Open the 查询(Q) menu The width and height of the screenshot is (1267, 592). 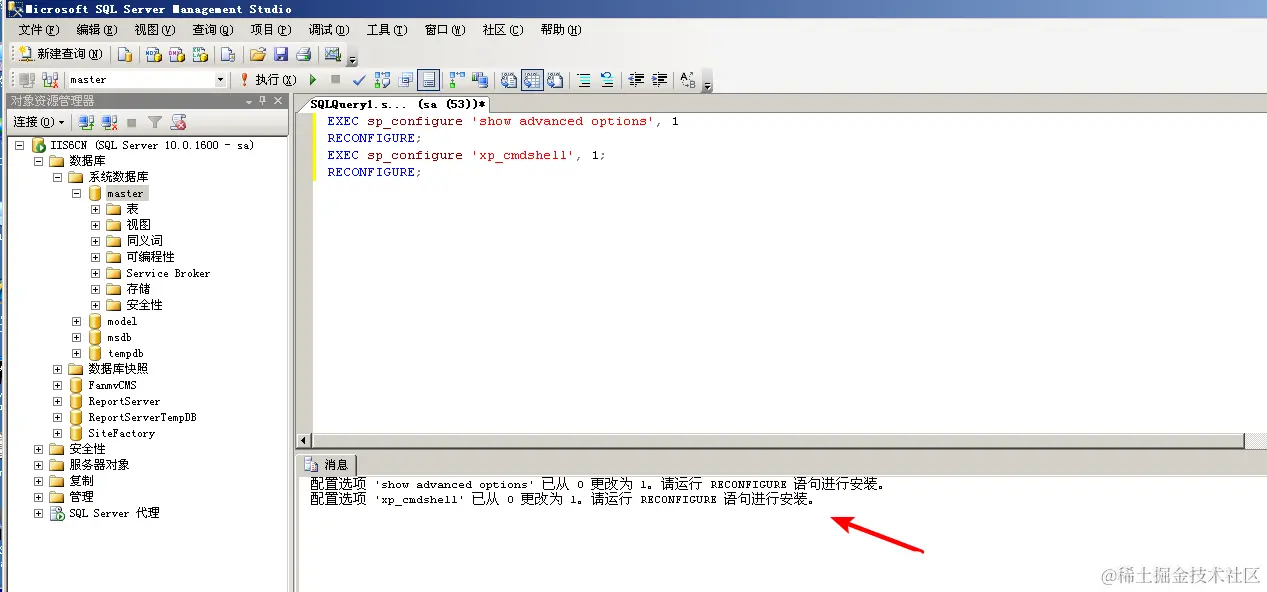tap(213, 30)
